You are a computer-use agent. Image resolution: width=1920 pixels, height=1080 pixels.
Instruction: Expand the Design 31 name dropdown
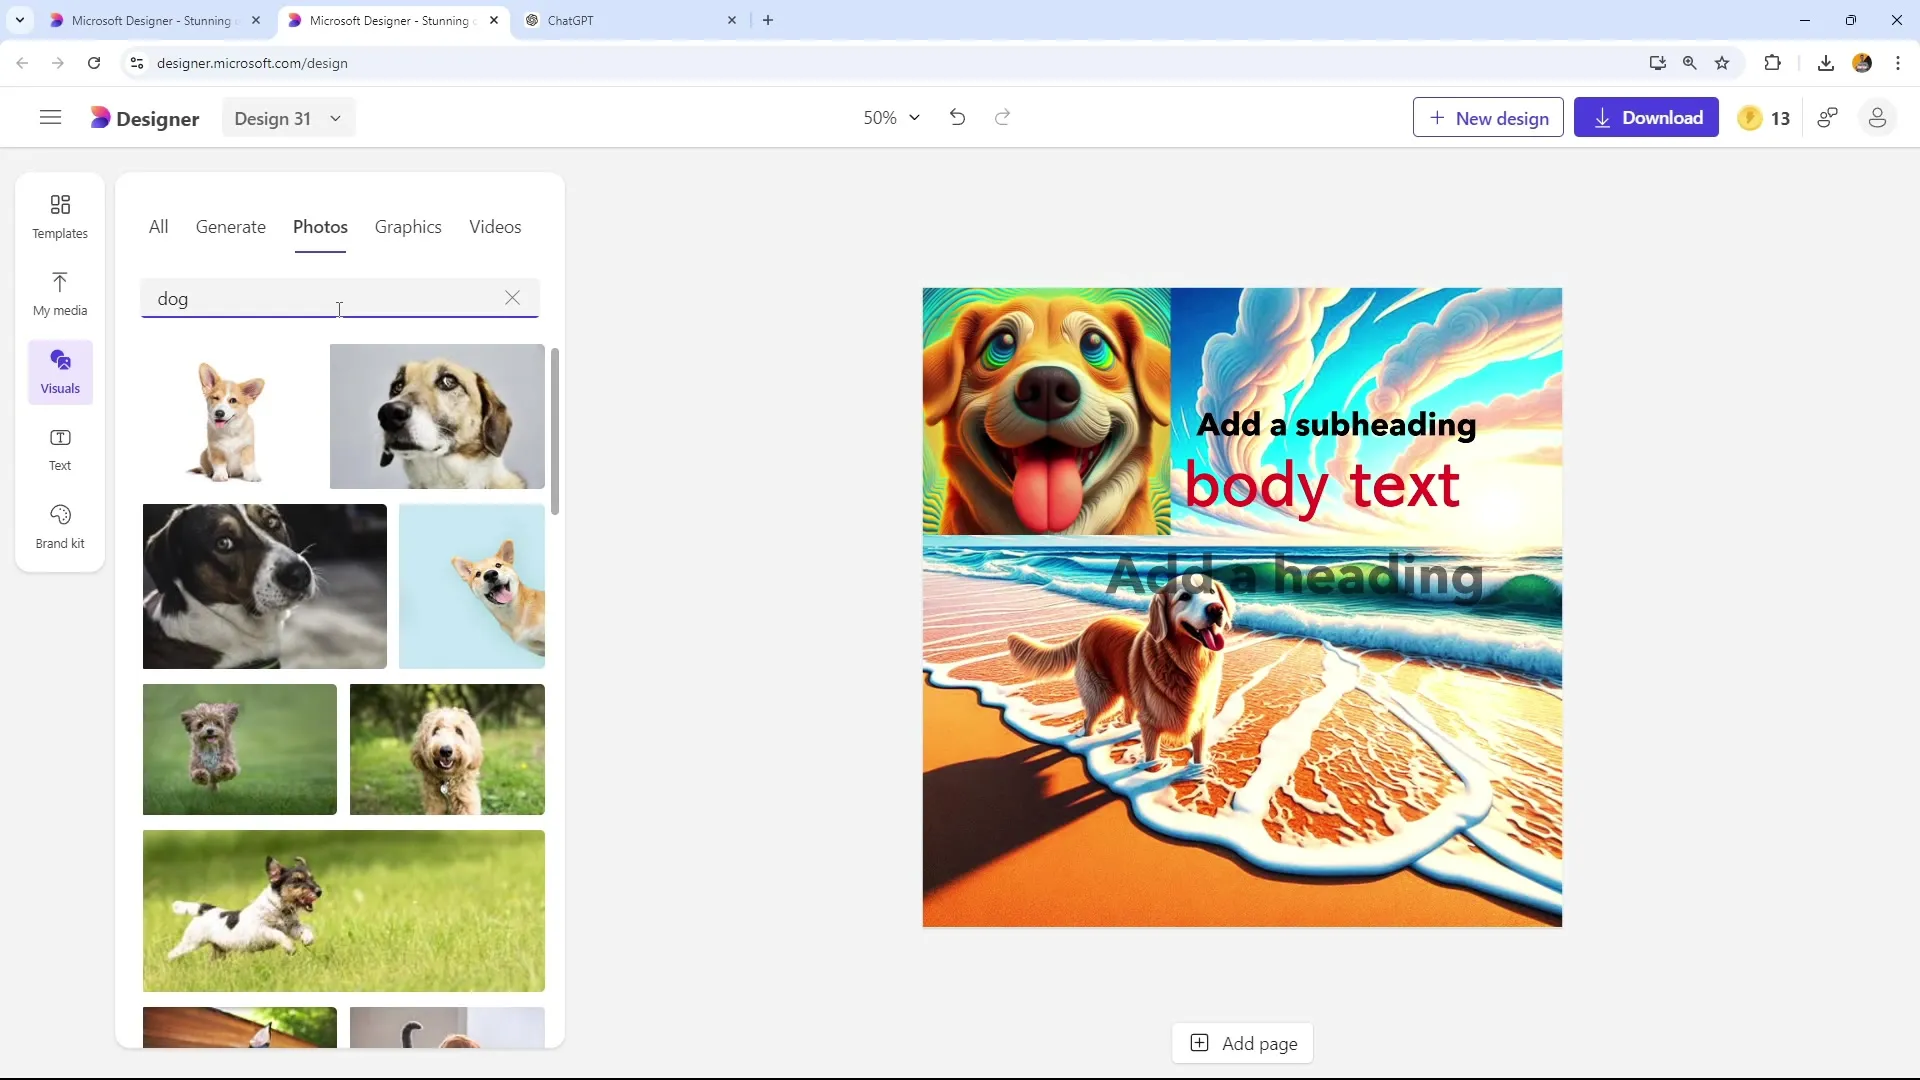coord(288,118)
